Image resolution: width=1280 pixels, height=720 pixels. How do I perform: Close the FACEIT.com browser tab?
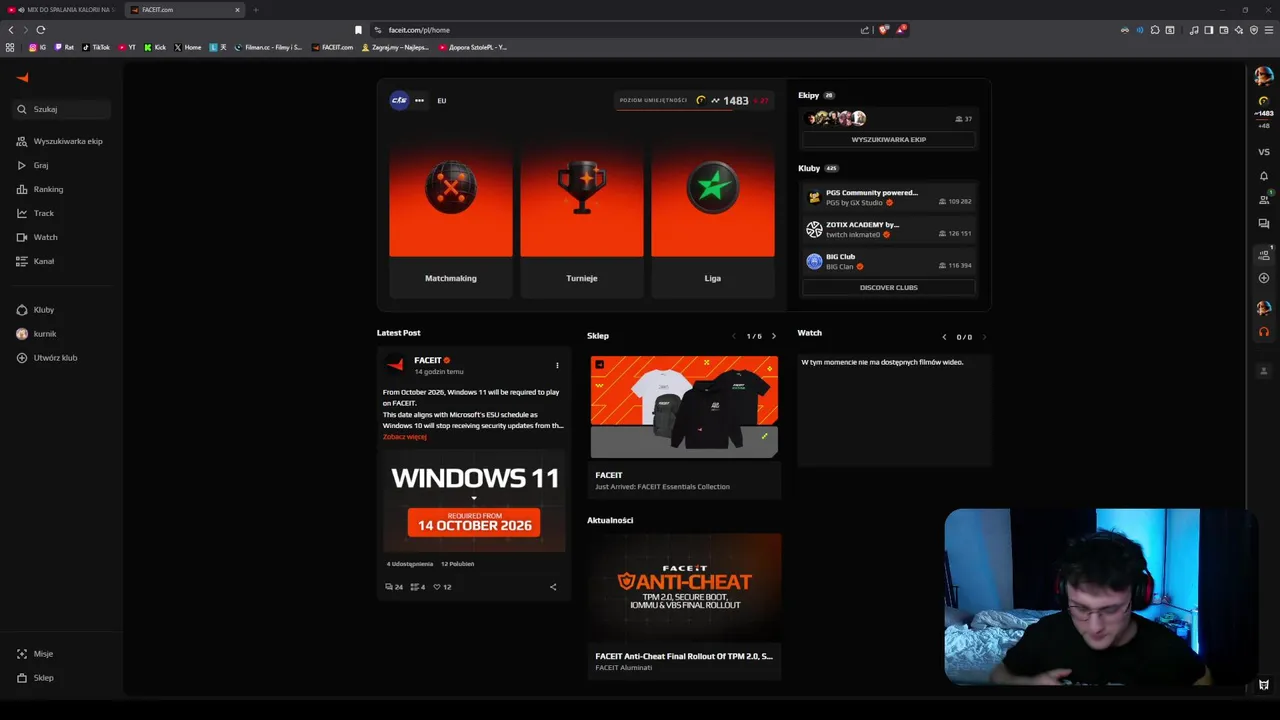237,10
